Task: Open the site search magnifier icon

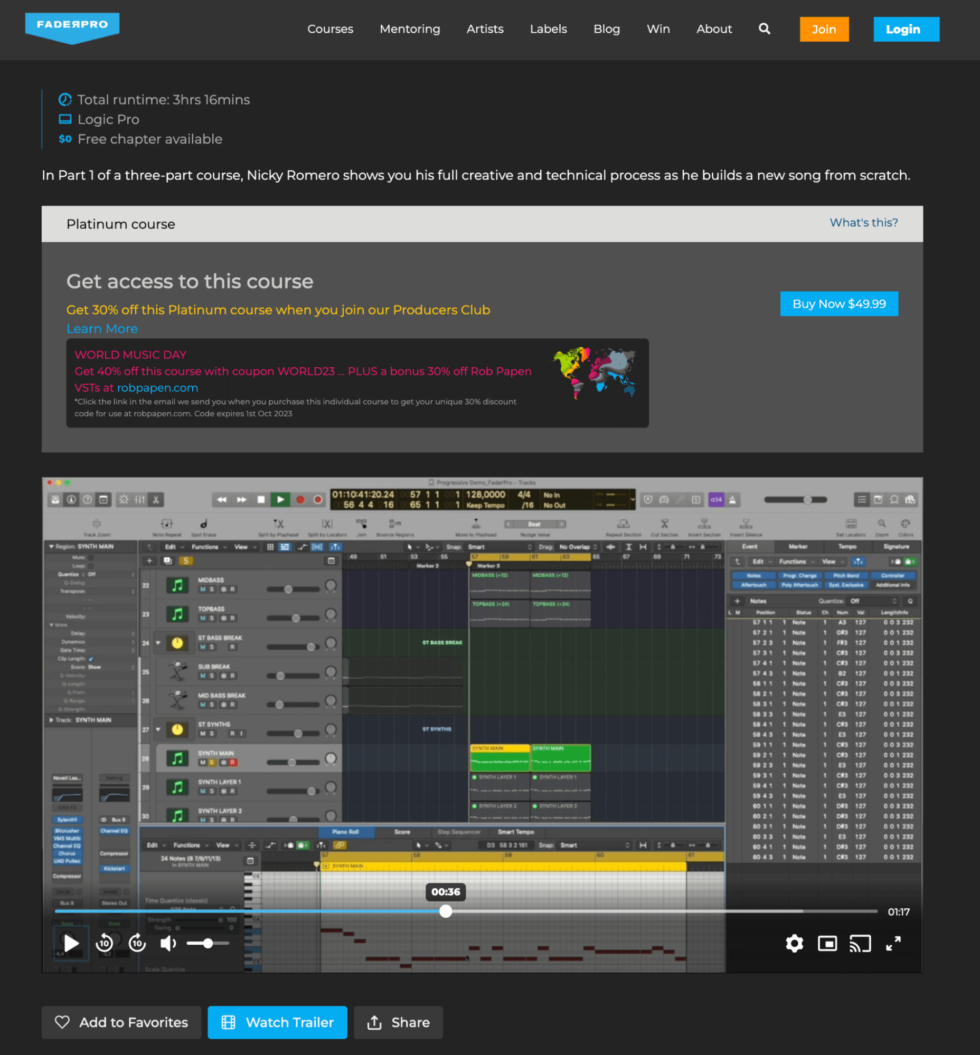Action: point(764,29)
